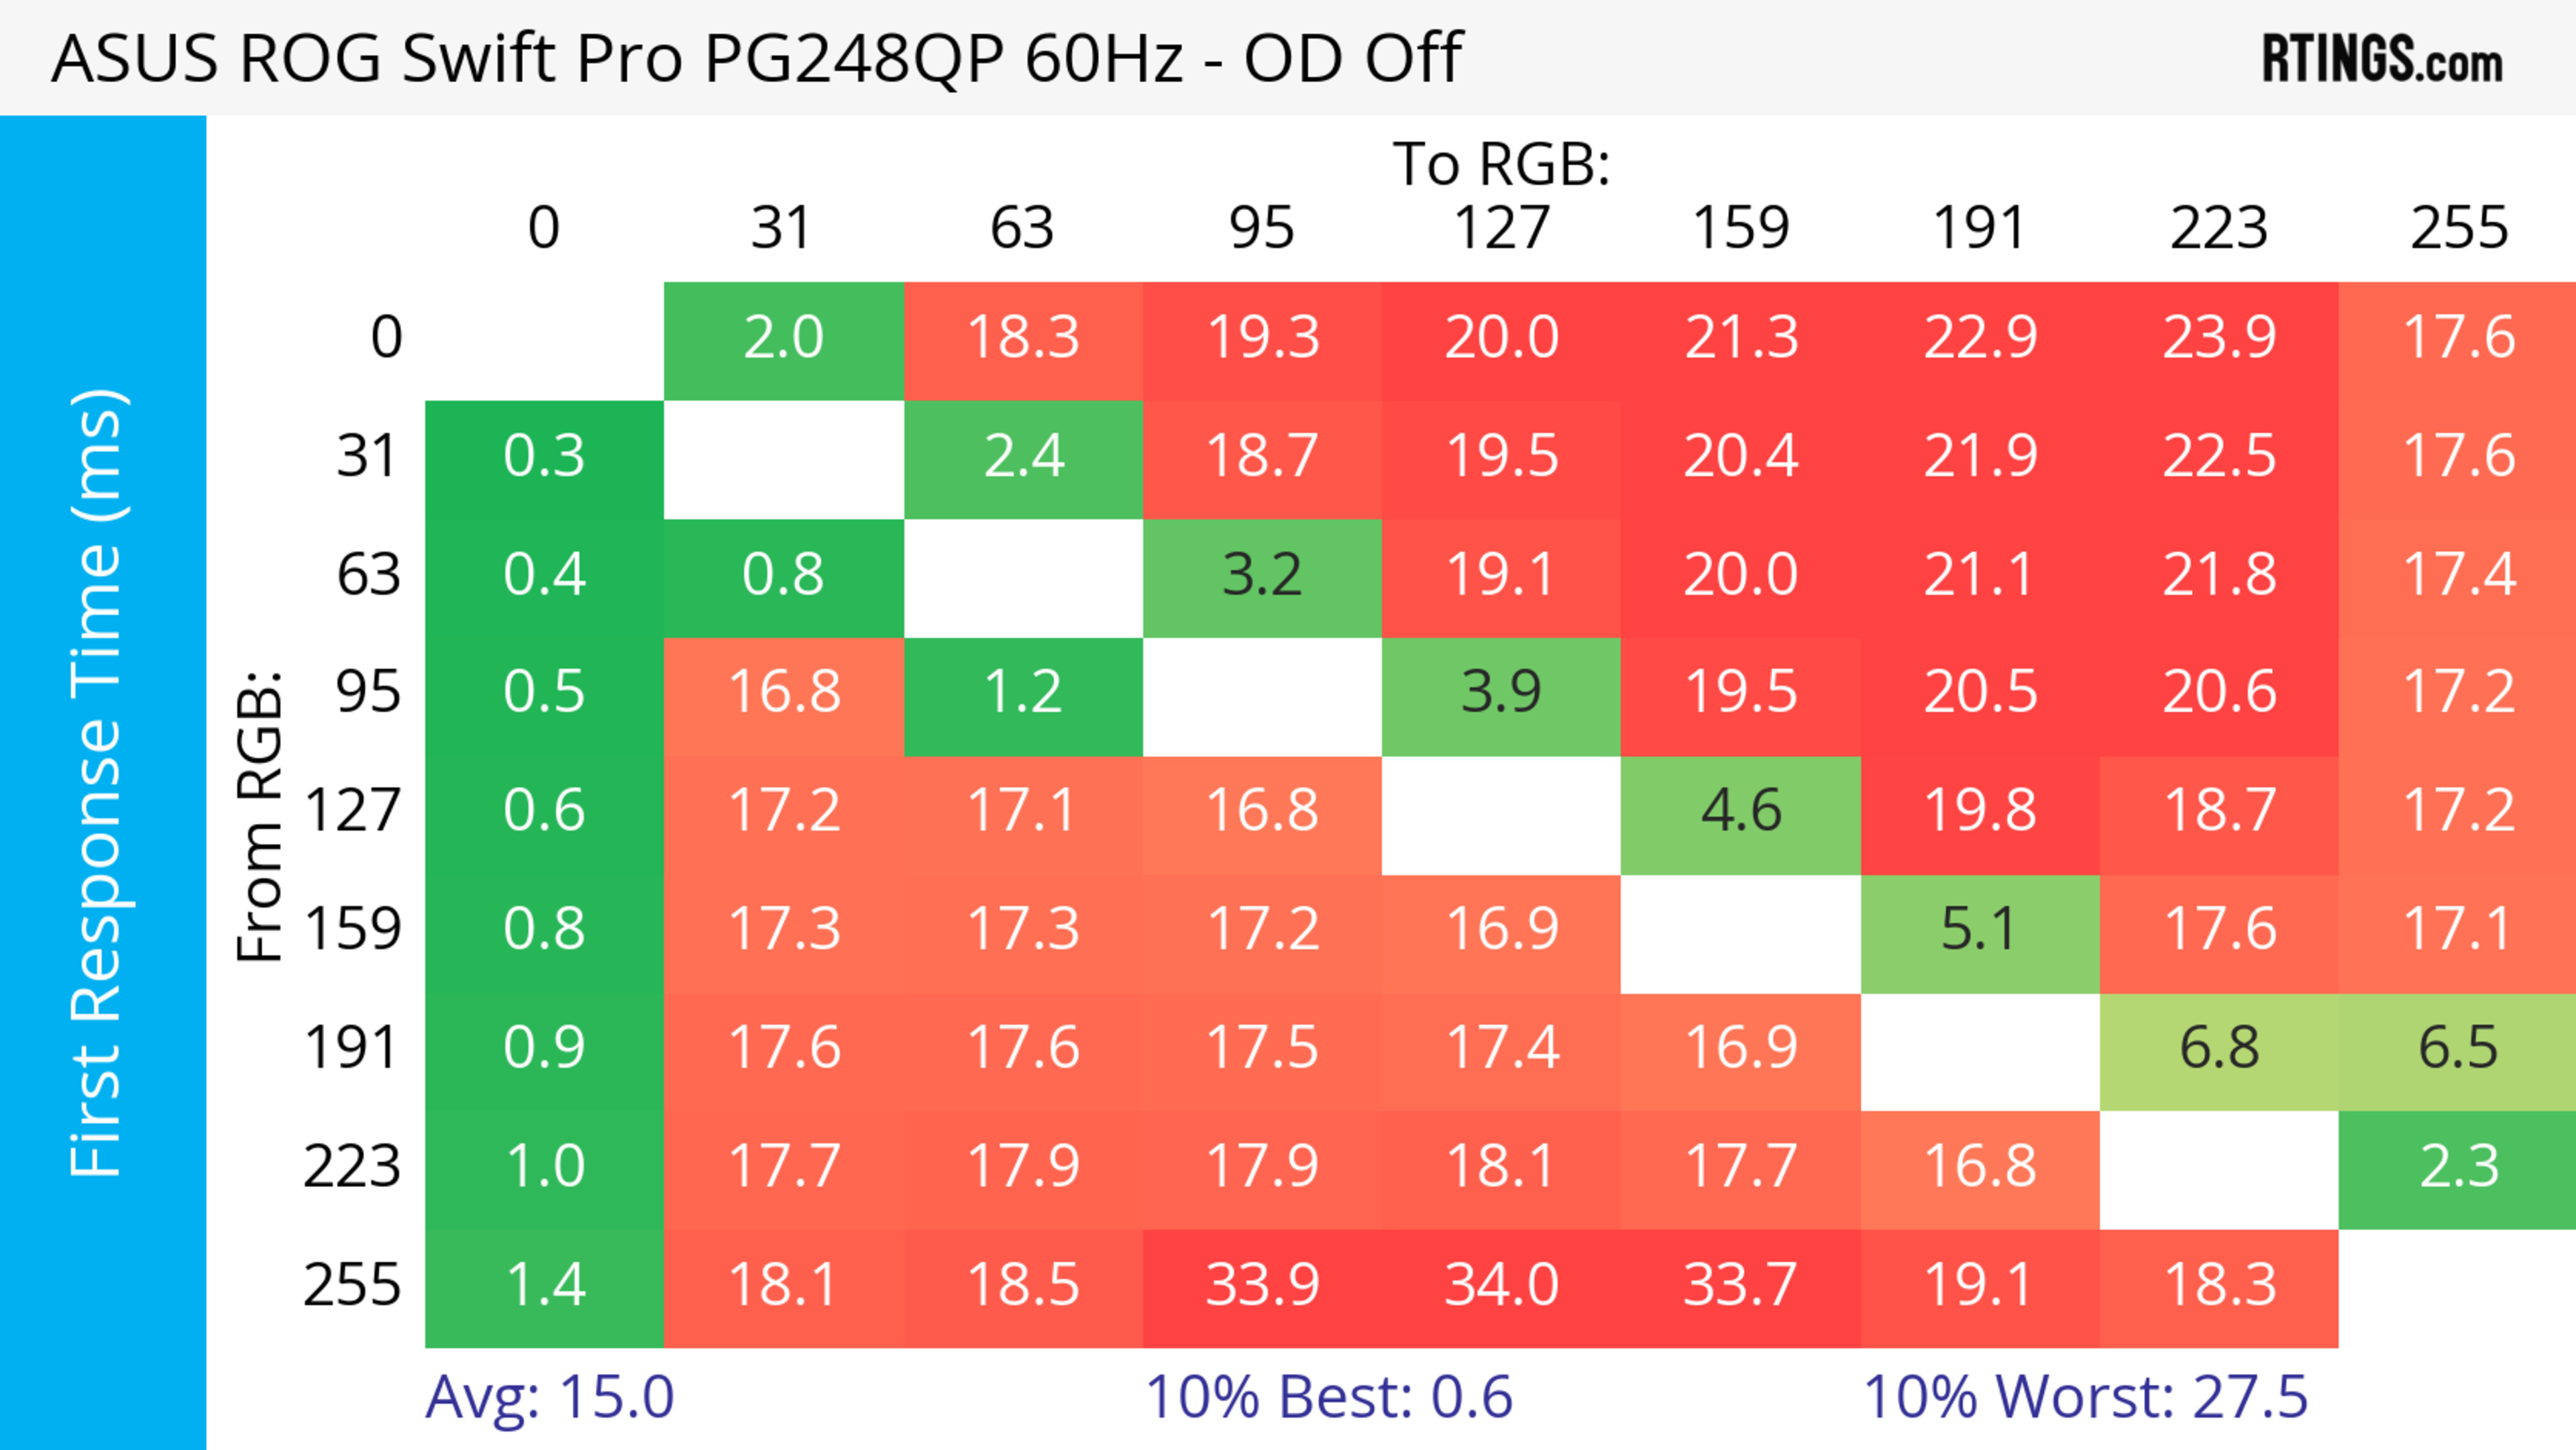Viewport: 2576px width, 1450px height.
Task: Select the 34.0 response time cell
Action: [1501, 1285]
